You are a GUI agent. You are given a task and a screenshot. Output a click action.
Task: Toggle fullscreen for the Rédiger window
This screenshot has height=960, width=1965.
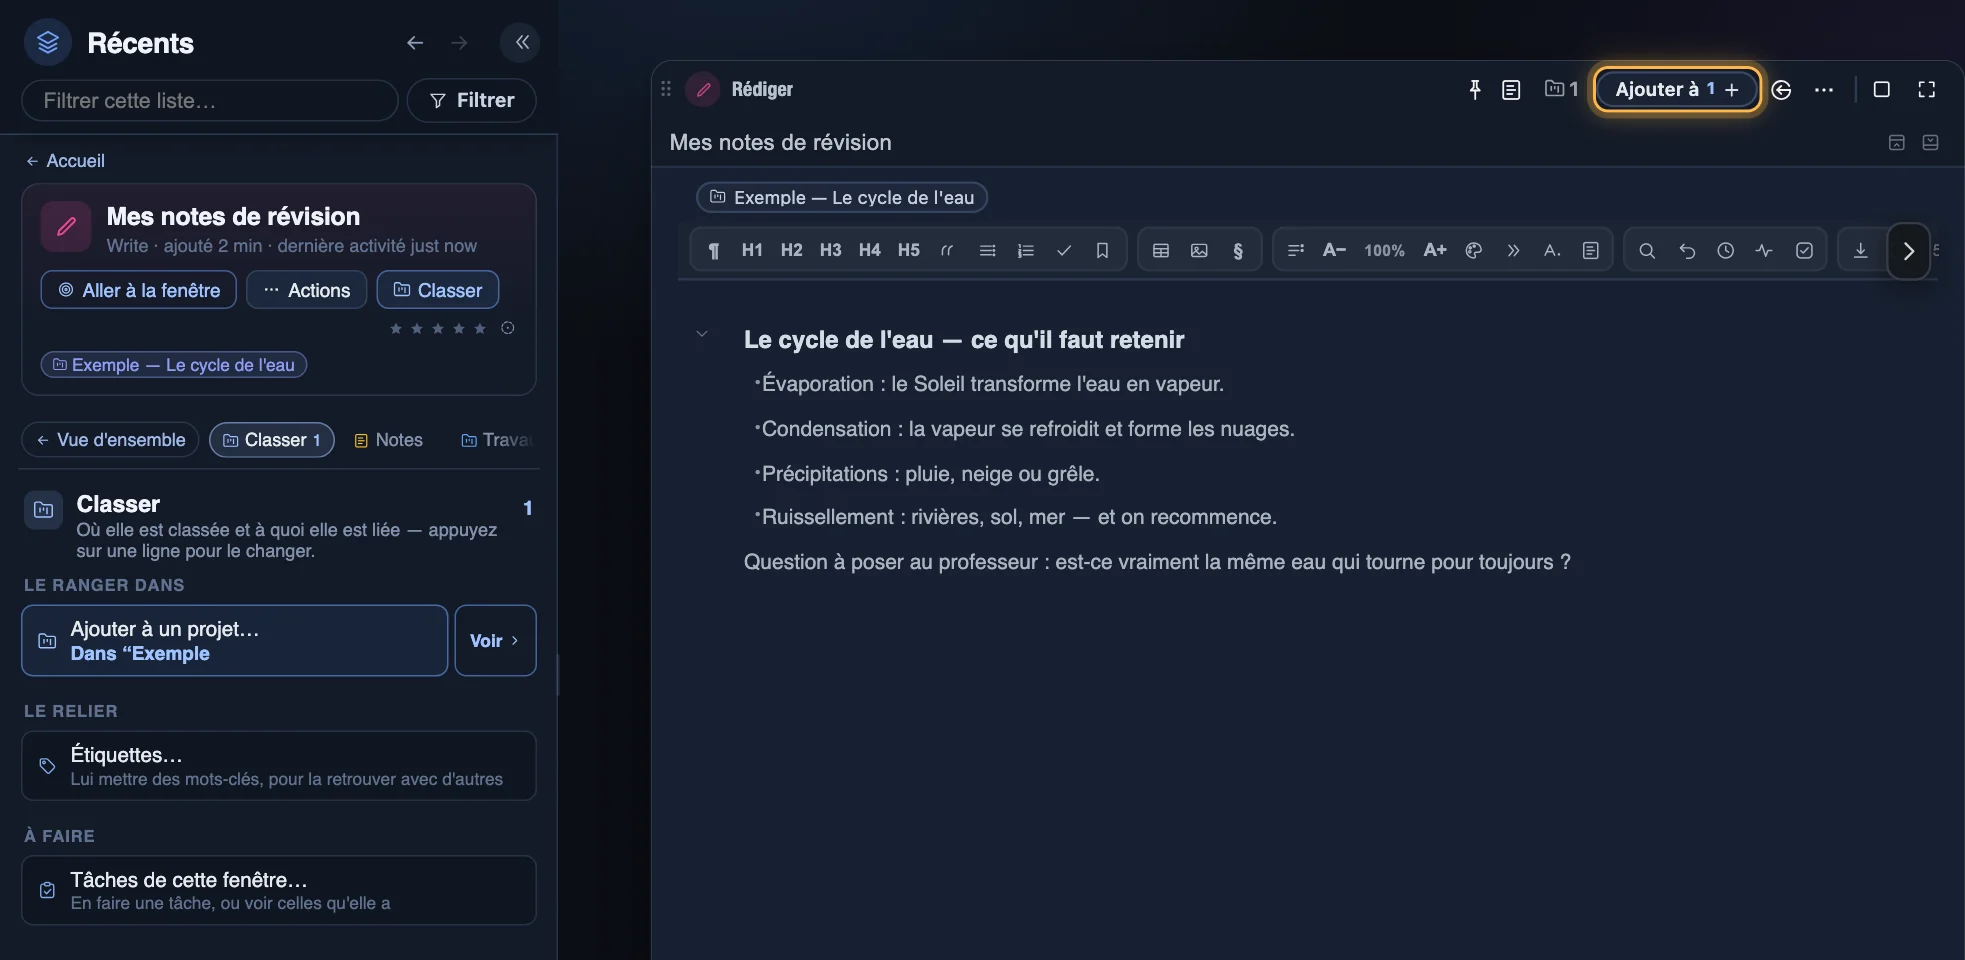tap(1926, 90)
